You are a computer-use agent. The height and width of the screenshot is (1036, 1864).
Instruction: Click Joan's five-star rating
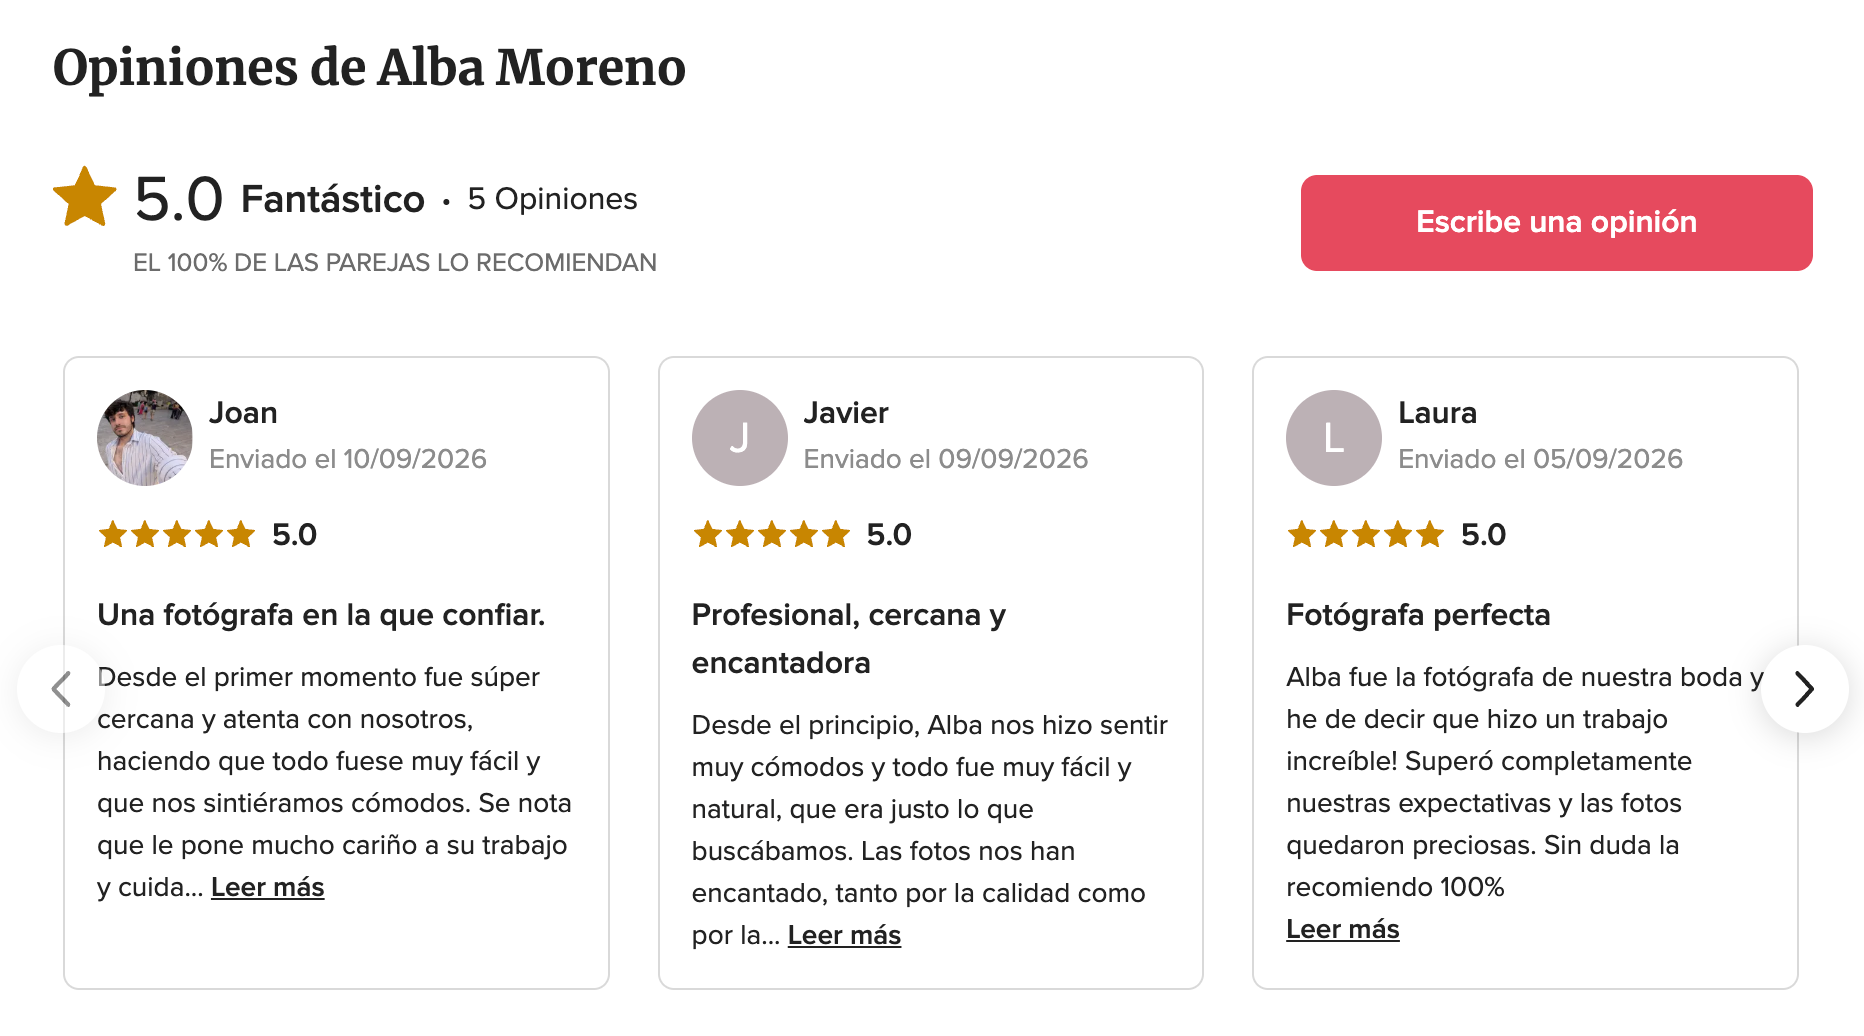177,535
